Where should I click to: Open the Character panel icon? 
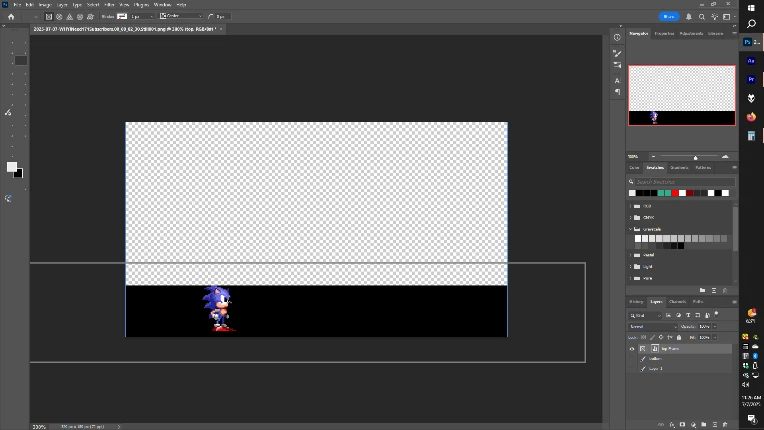coord(617,80)
